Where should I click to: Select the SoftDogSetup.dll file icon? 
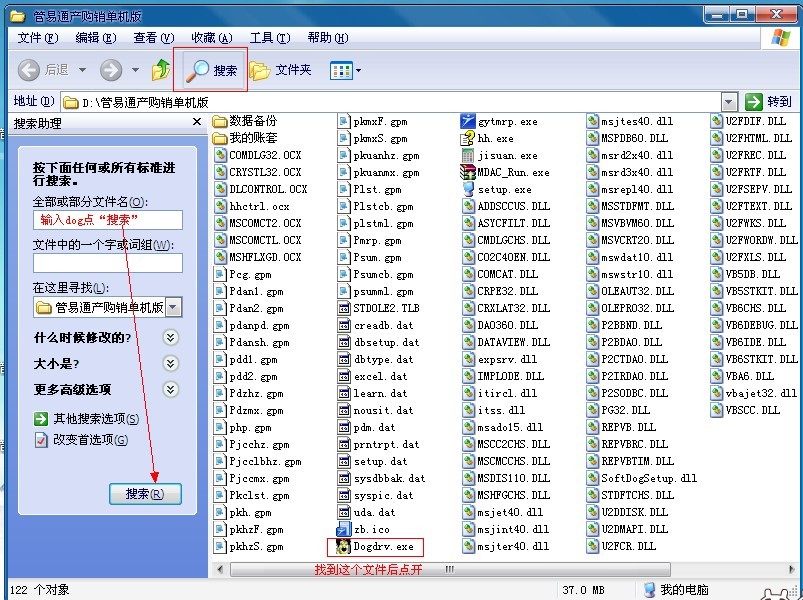coord(593,478)
